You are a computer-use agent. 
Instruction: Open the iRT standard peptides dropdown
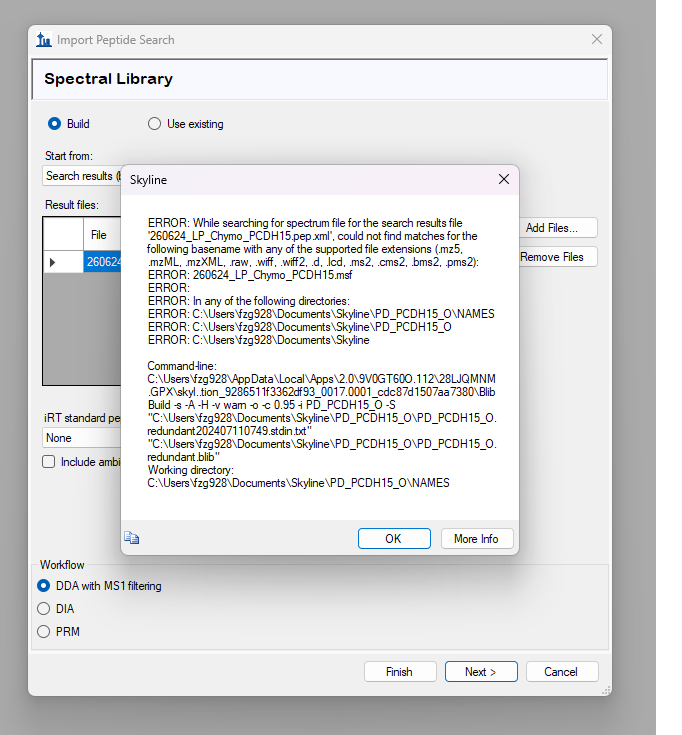pos(82,438)
